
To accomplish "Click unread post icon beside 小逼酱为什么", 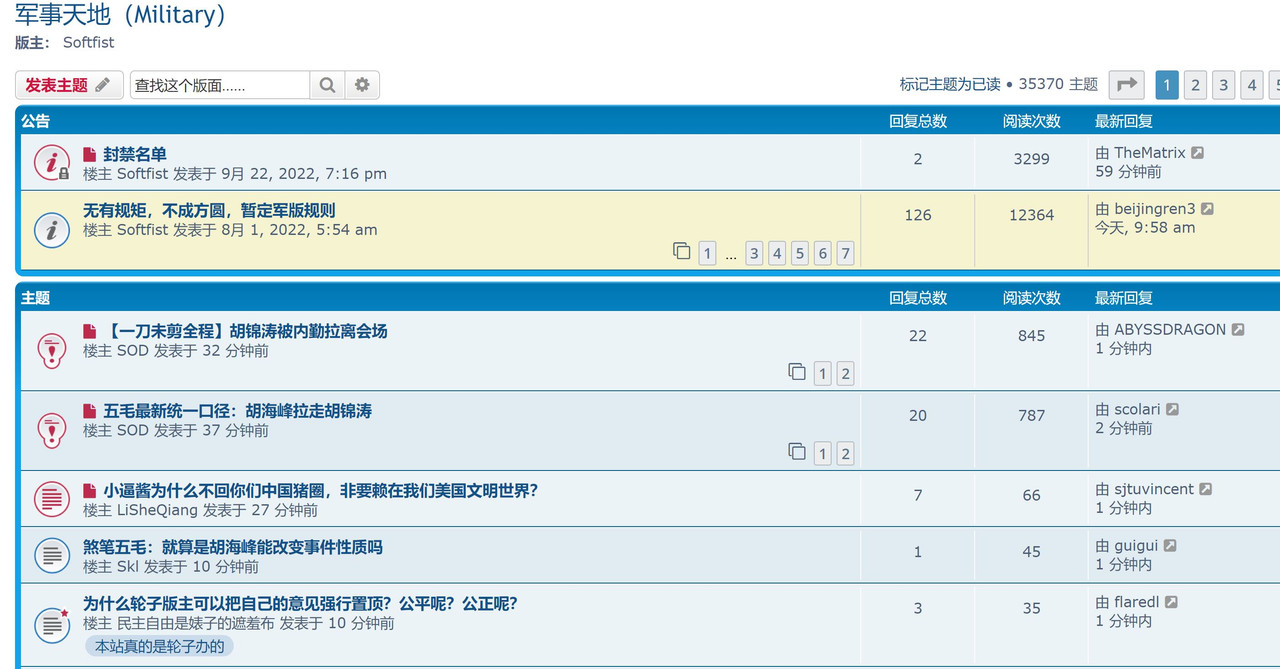I will (x=90, y=491).
